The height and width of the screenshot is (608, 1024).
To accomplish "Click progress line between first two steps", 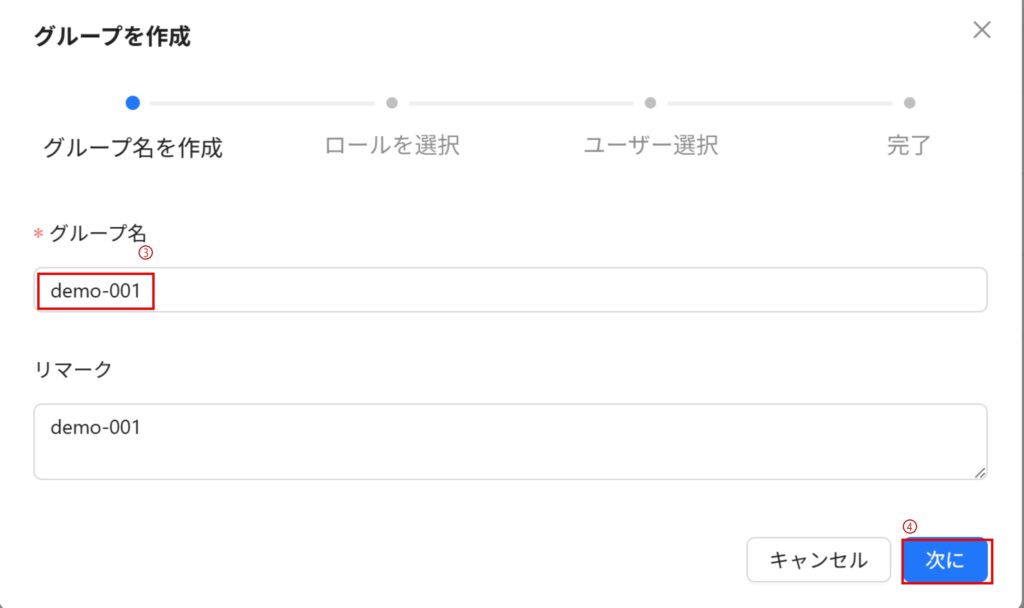I will point(262,102).
